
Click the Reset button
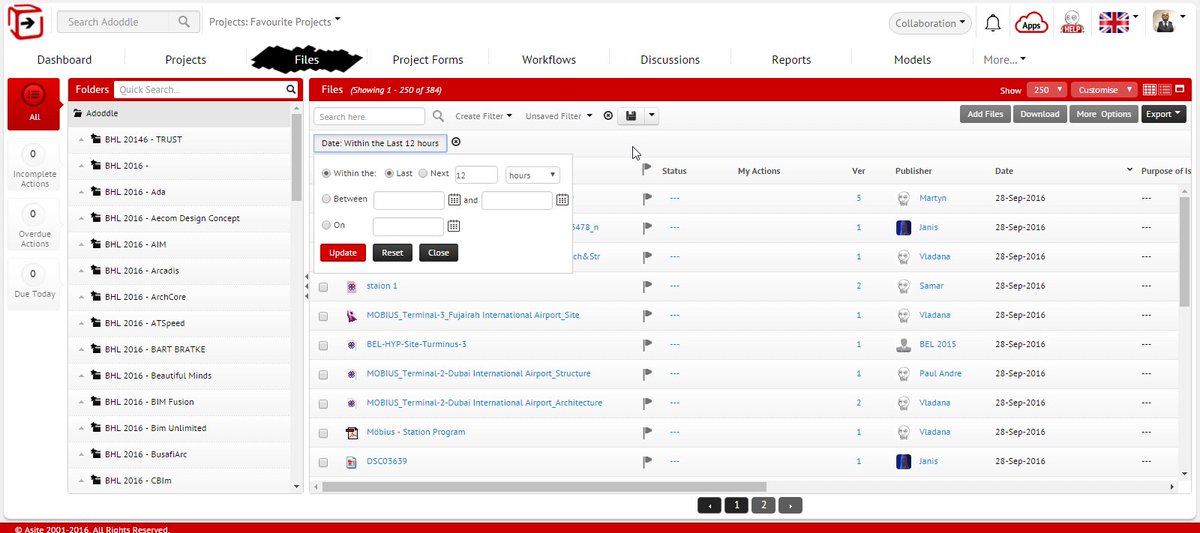pos(392,253)
